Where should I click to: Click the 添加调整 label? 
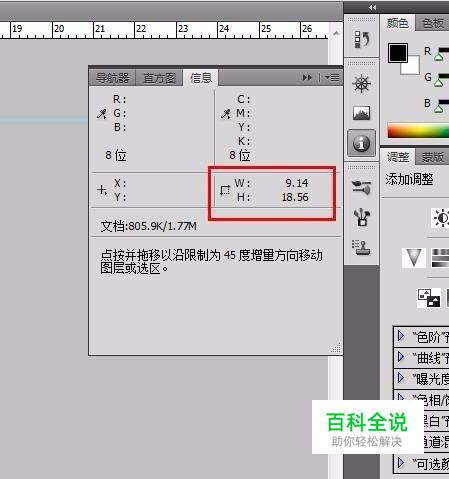coord(409,179)
